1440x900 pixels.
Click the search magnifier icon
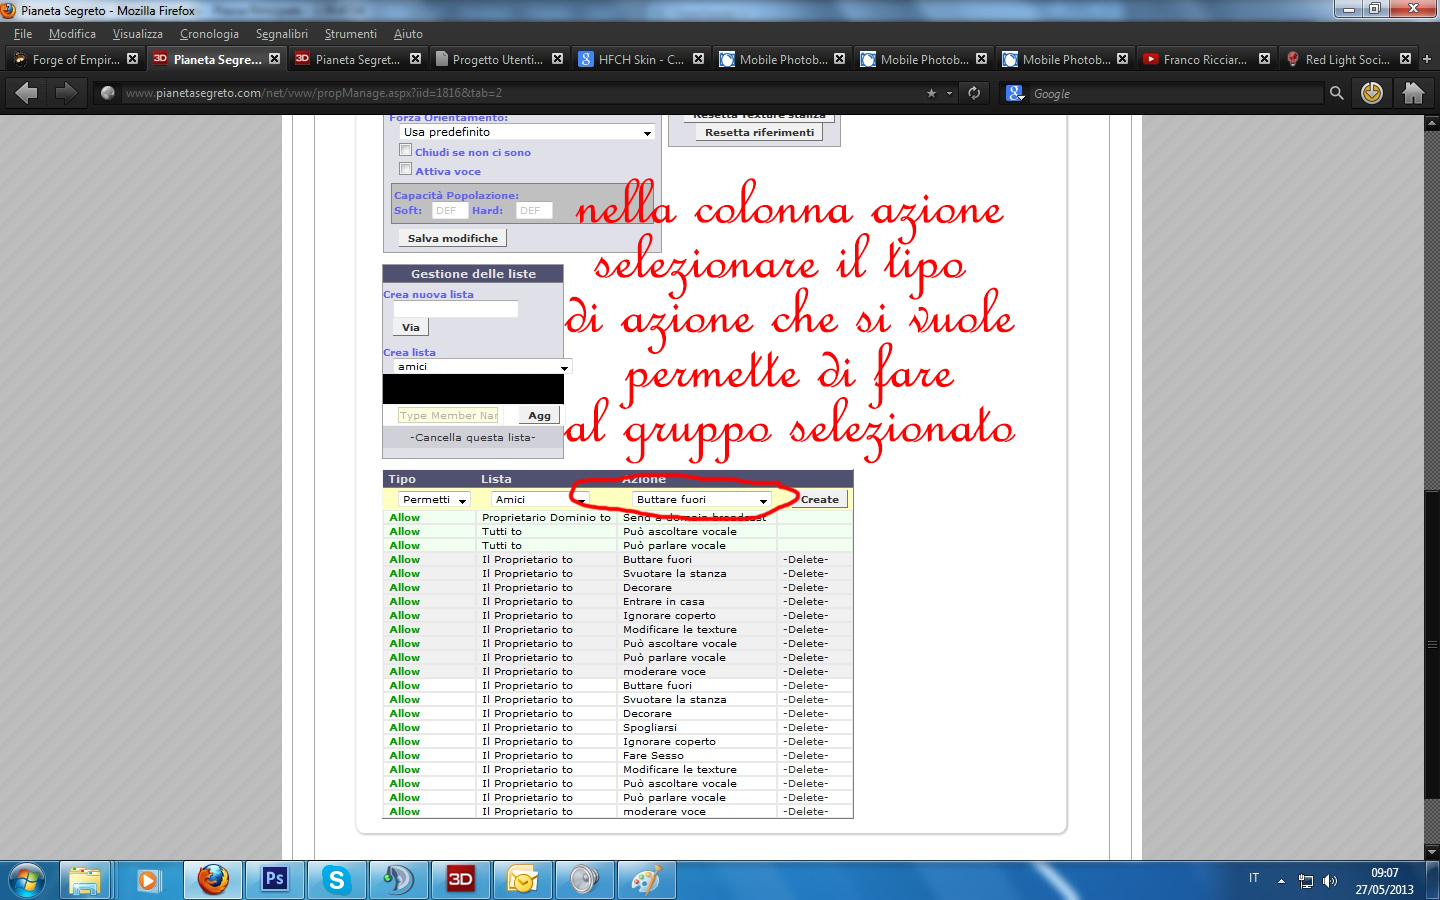click(1336, 93)
